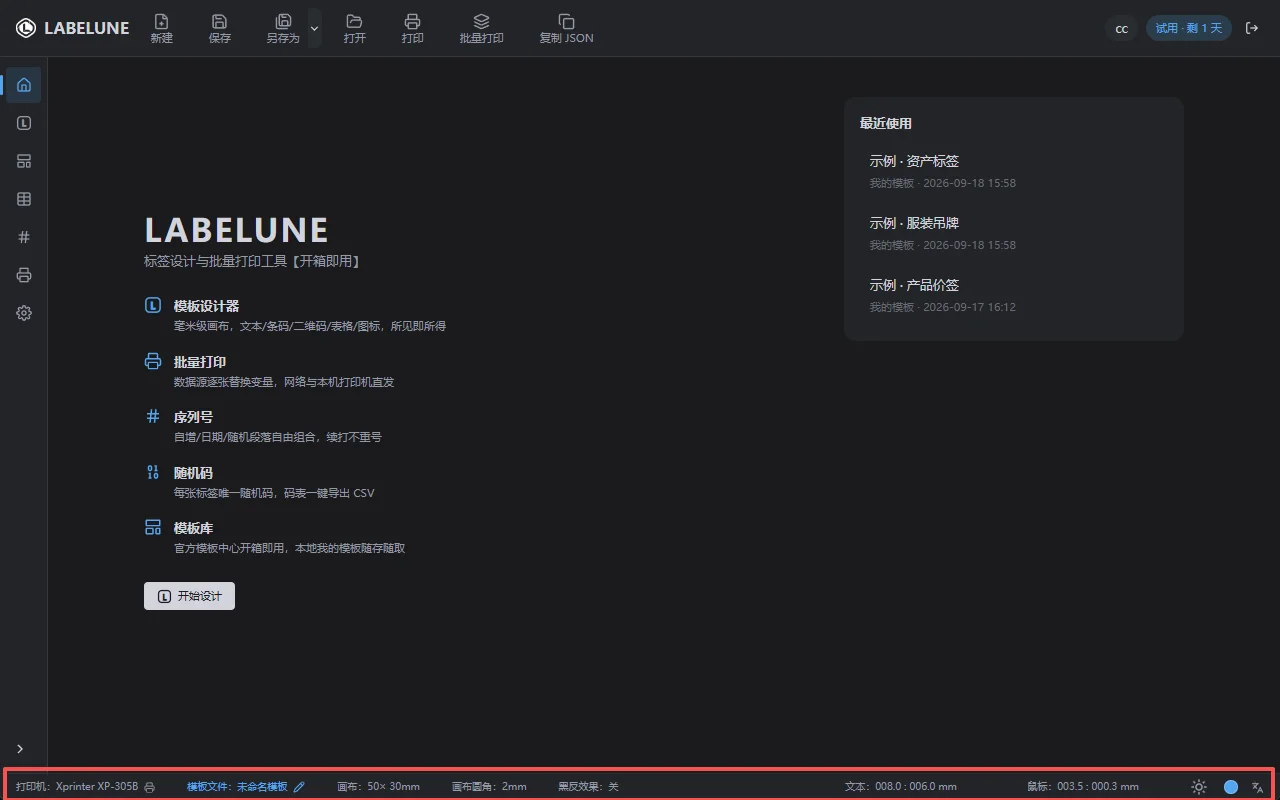Click the subtitle 标签设计与批量打印工具【开箱即用】
The image size is (1280, 800).
tap(252, 261)
